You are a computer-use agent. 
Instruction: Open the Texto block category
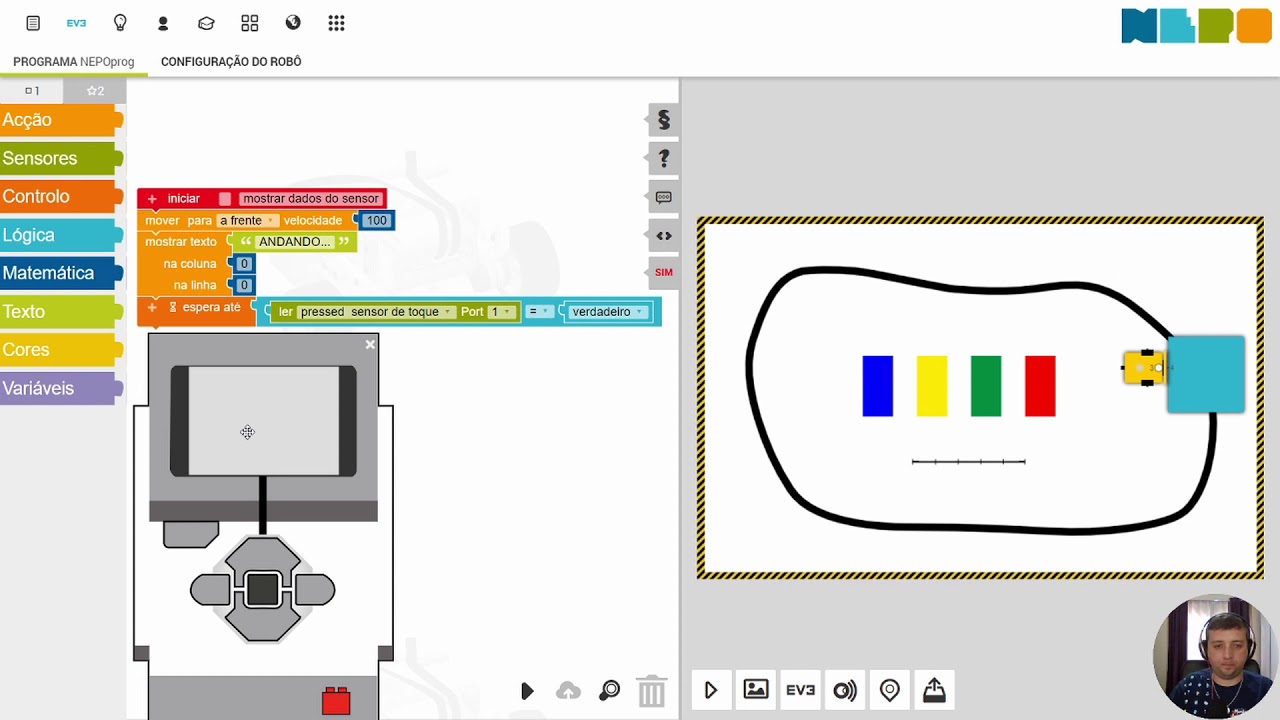coord(60,312)
